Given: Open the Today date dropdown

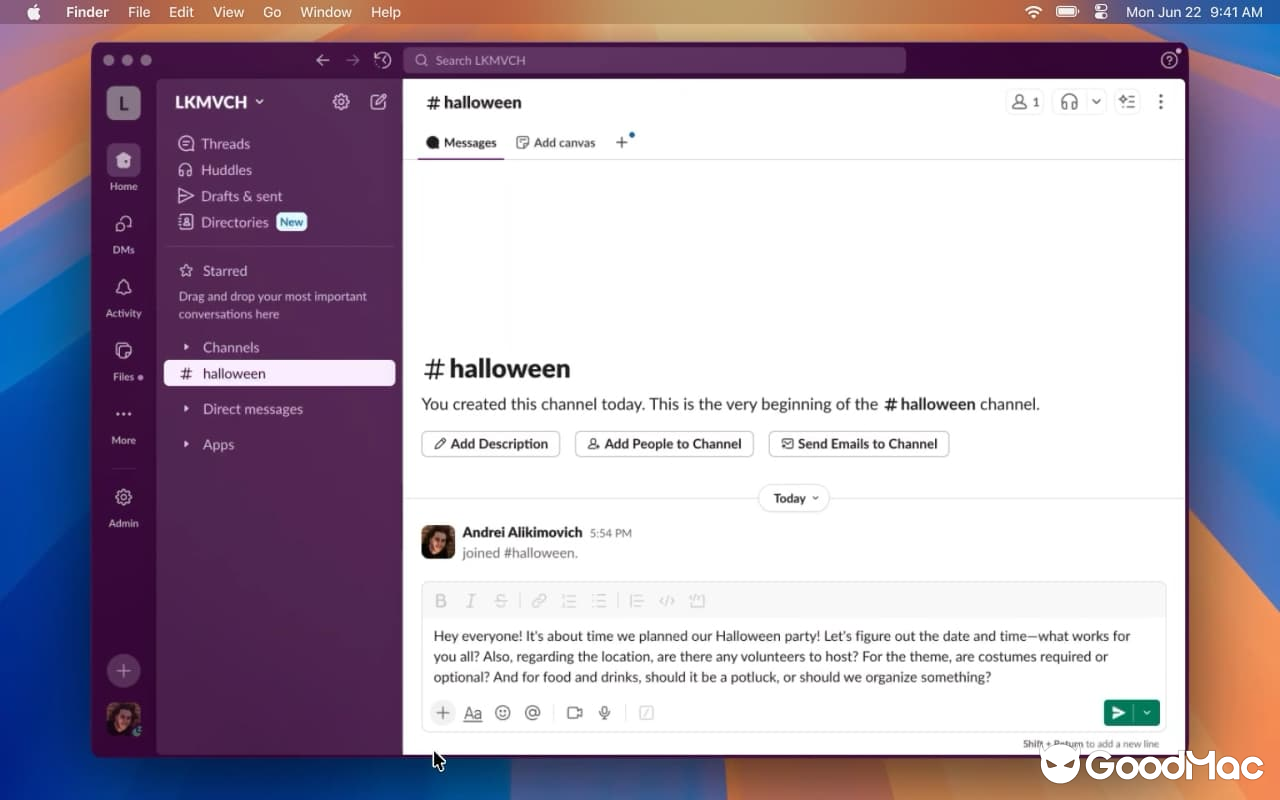Looking at the screenshot, I should (x=794, y=498).
